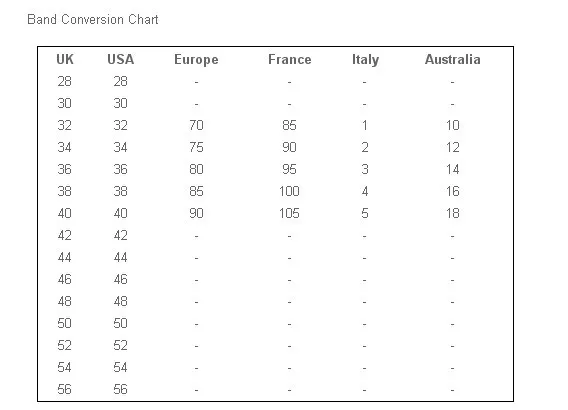Click the Australia column header
The image size is (568, 410).
[453, 59]
